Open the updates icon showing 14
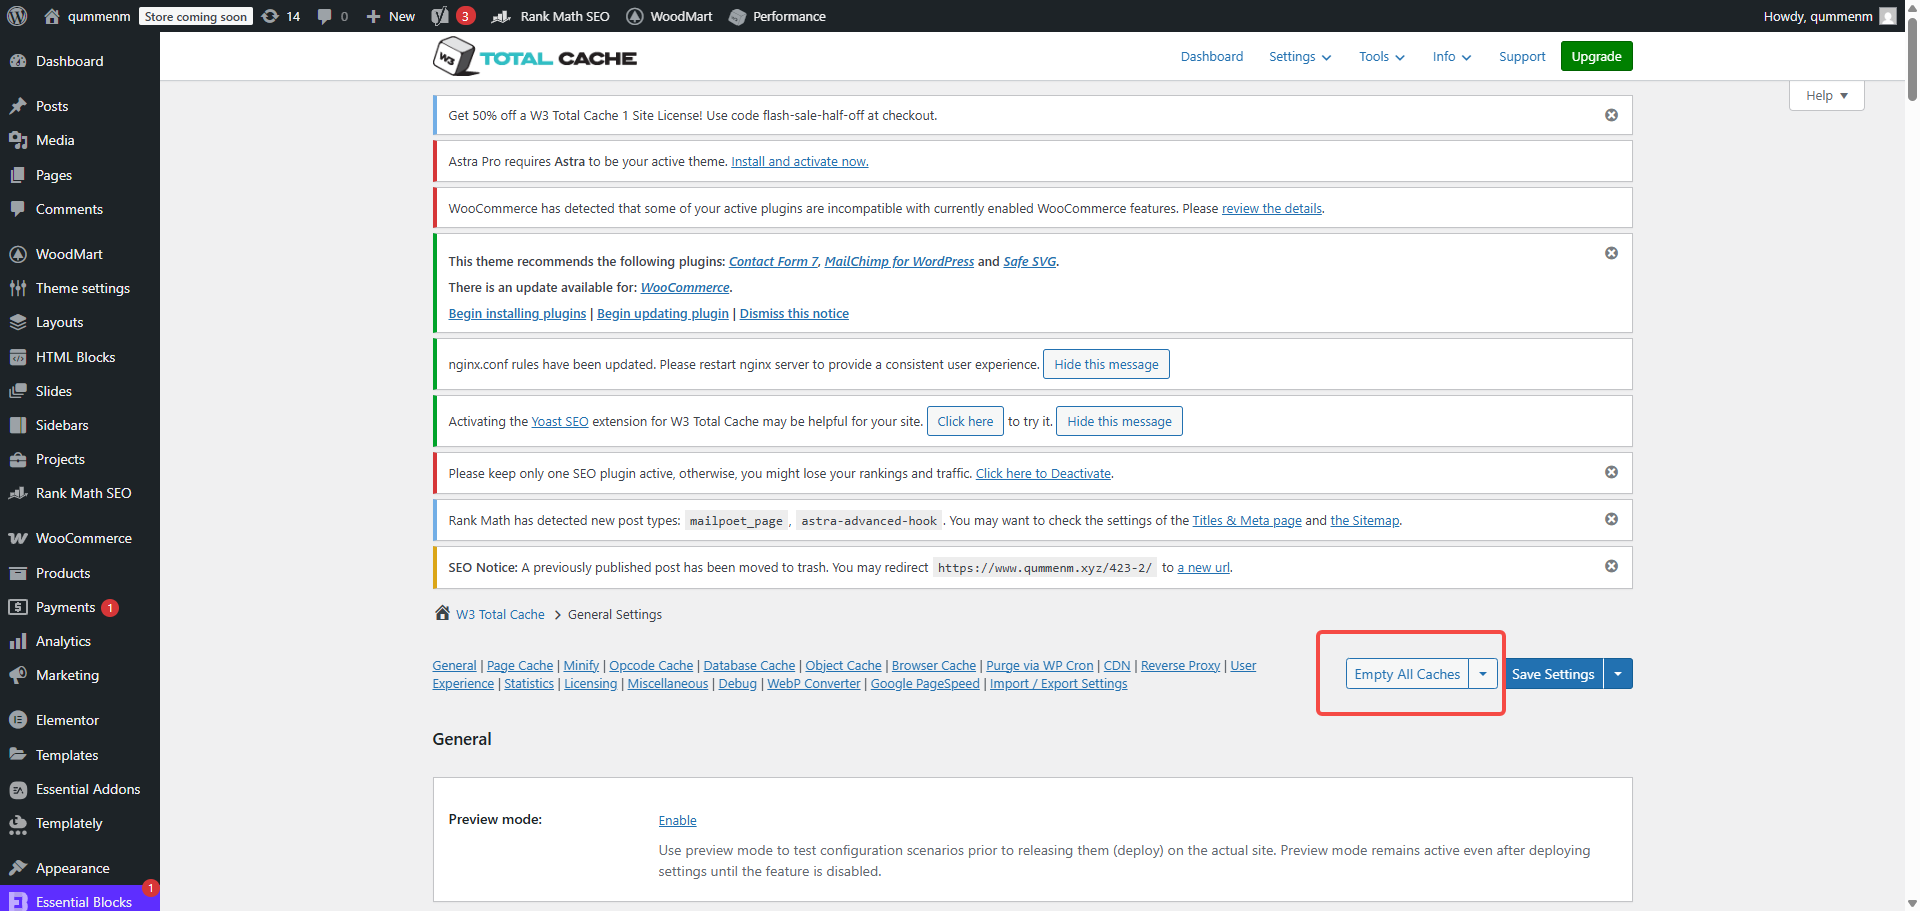The height and width of the screenshot is (911, 1920). point(281,16)
